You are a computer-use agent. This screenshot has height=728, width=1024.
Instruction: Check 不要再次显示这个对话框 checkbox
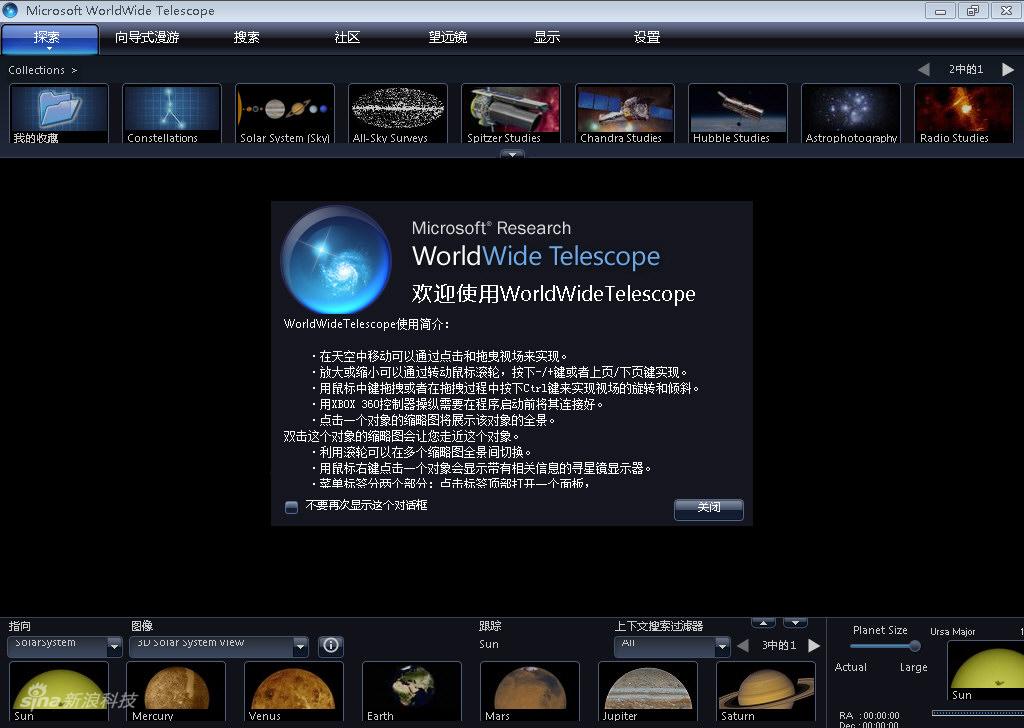[x=292, y=507]
